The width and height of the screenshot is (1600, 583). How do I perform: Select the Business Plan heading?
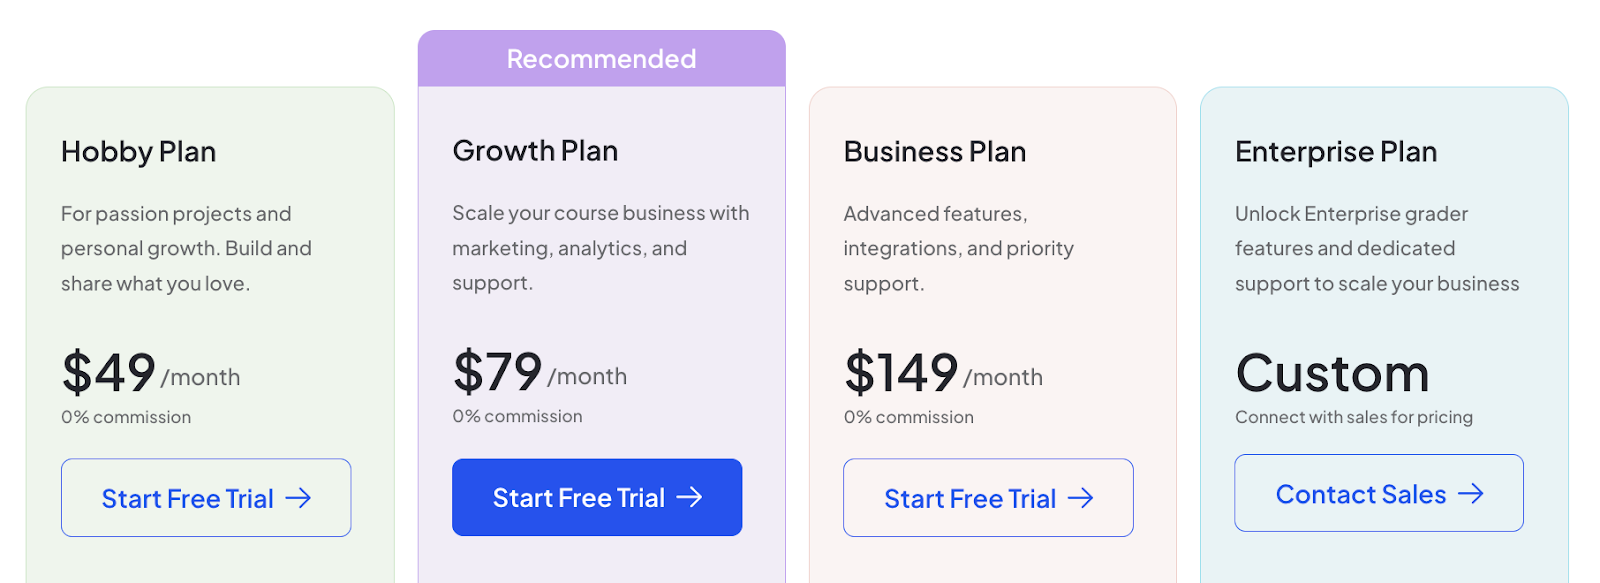935,152
